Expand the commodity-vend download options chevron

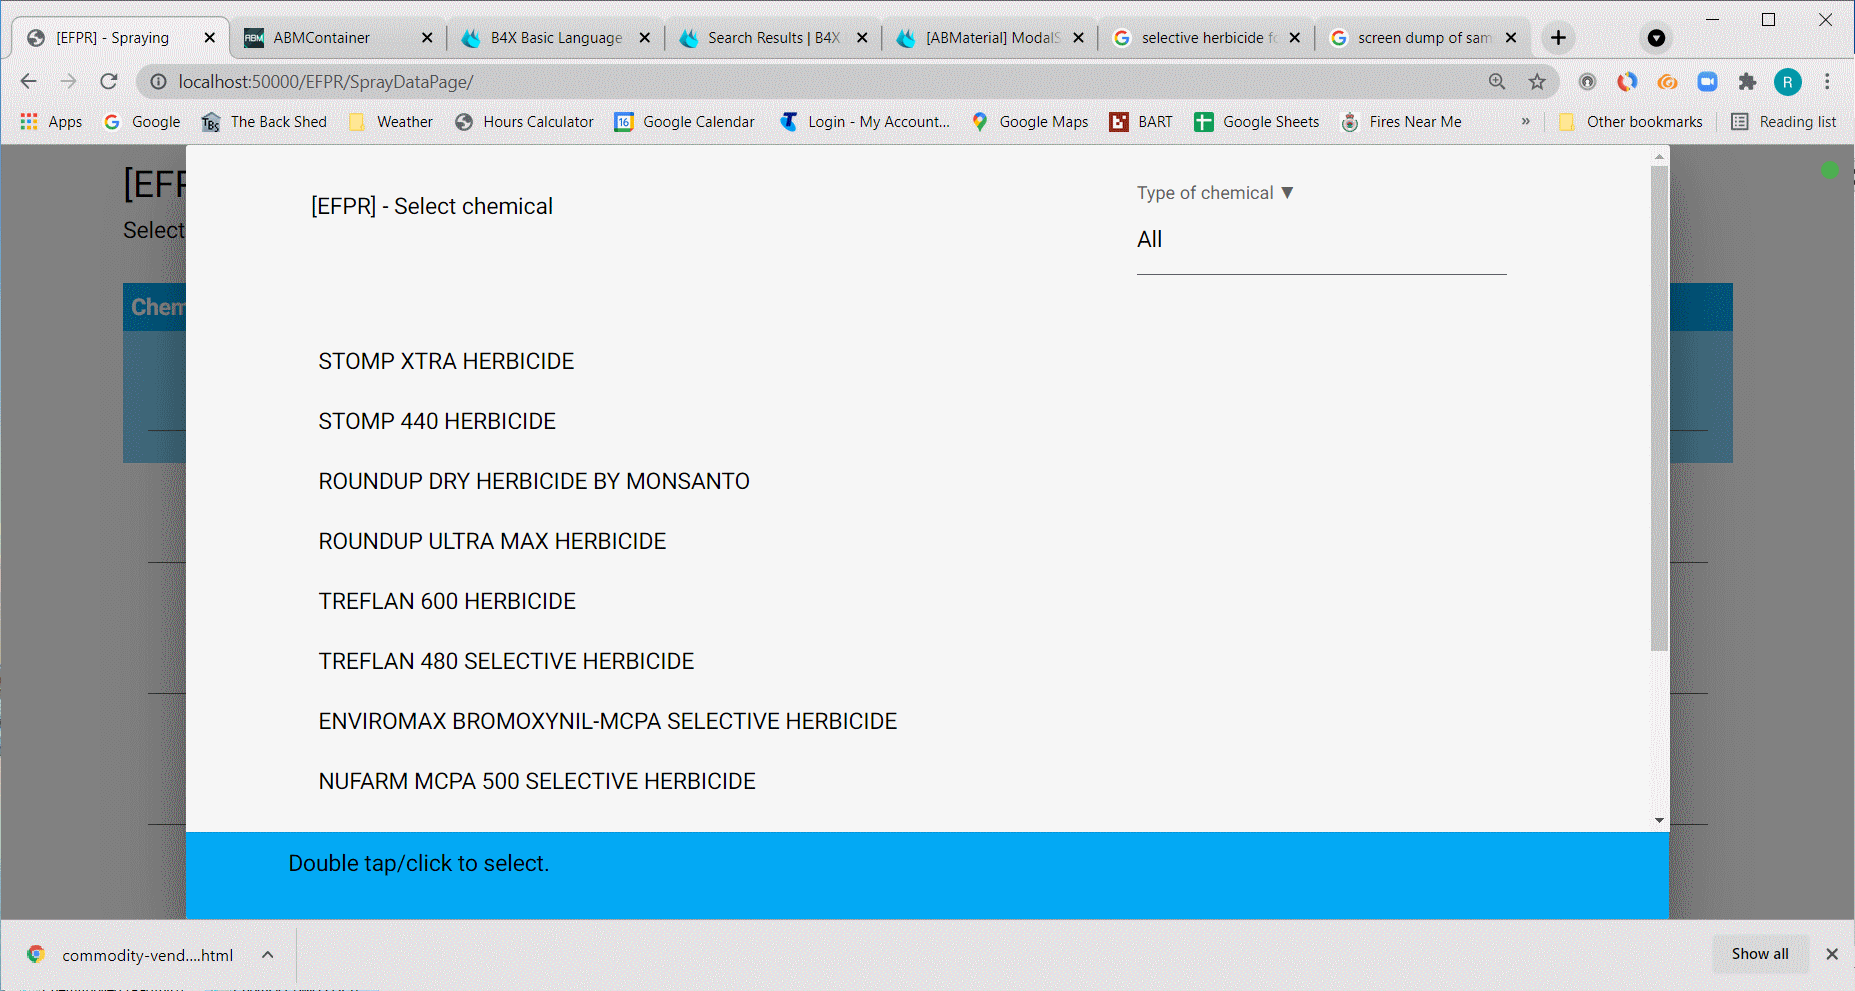click(x=268, y=955)
